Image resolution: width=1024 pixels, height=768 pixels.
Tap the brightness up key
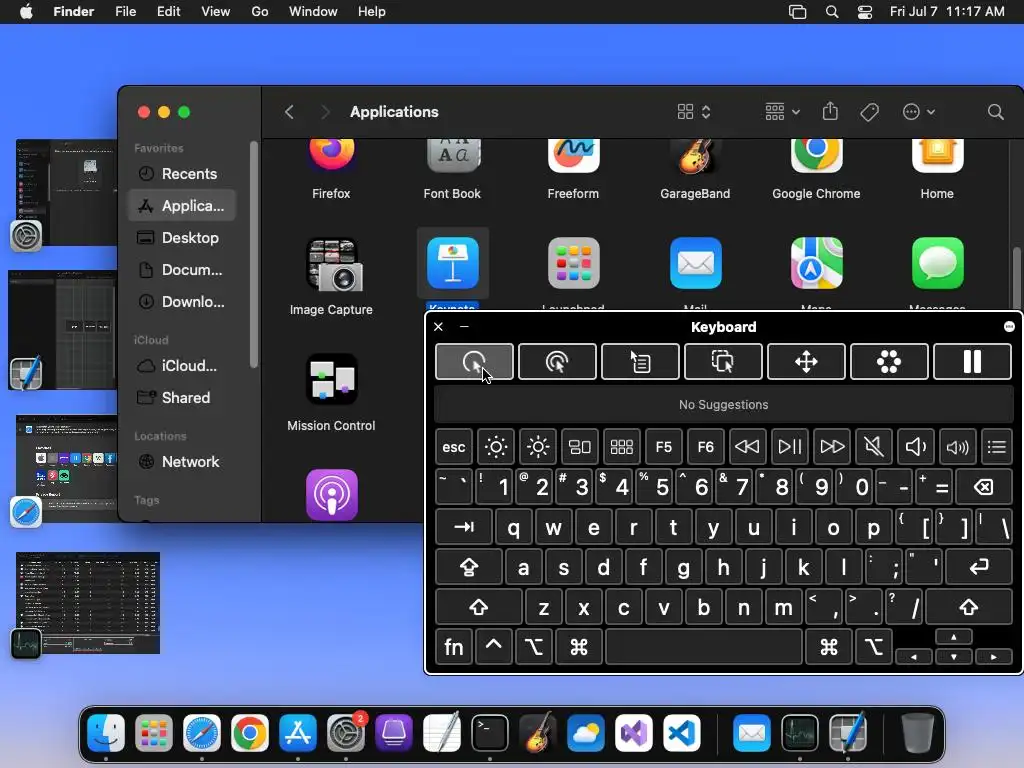[537, 447]
